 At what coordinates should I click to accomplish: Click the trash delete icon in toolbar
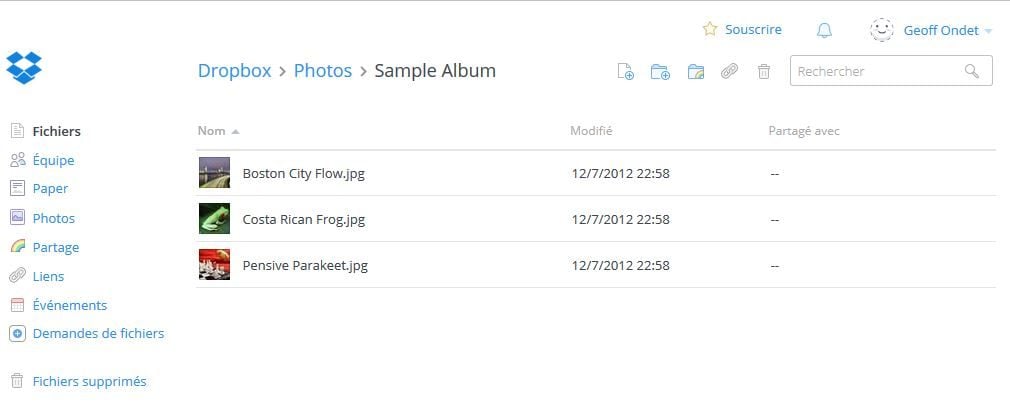point(764,71)
